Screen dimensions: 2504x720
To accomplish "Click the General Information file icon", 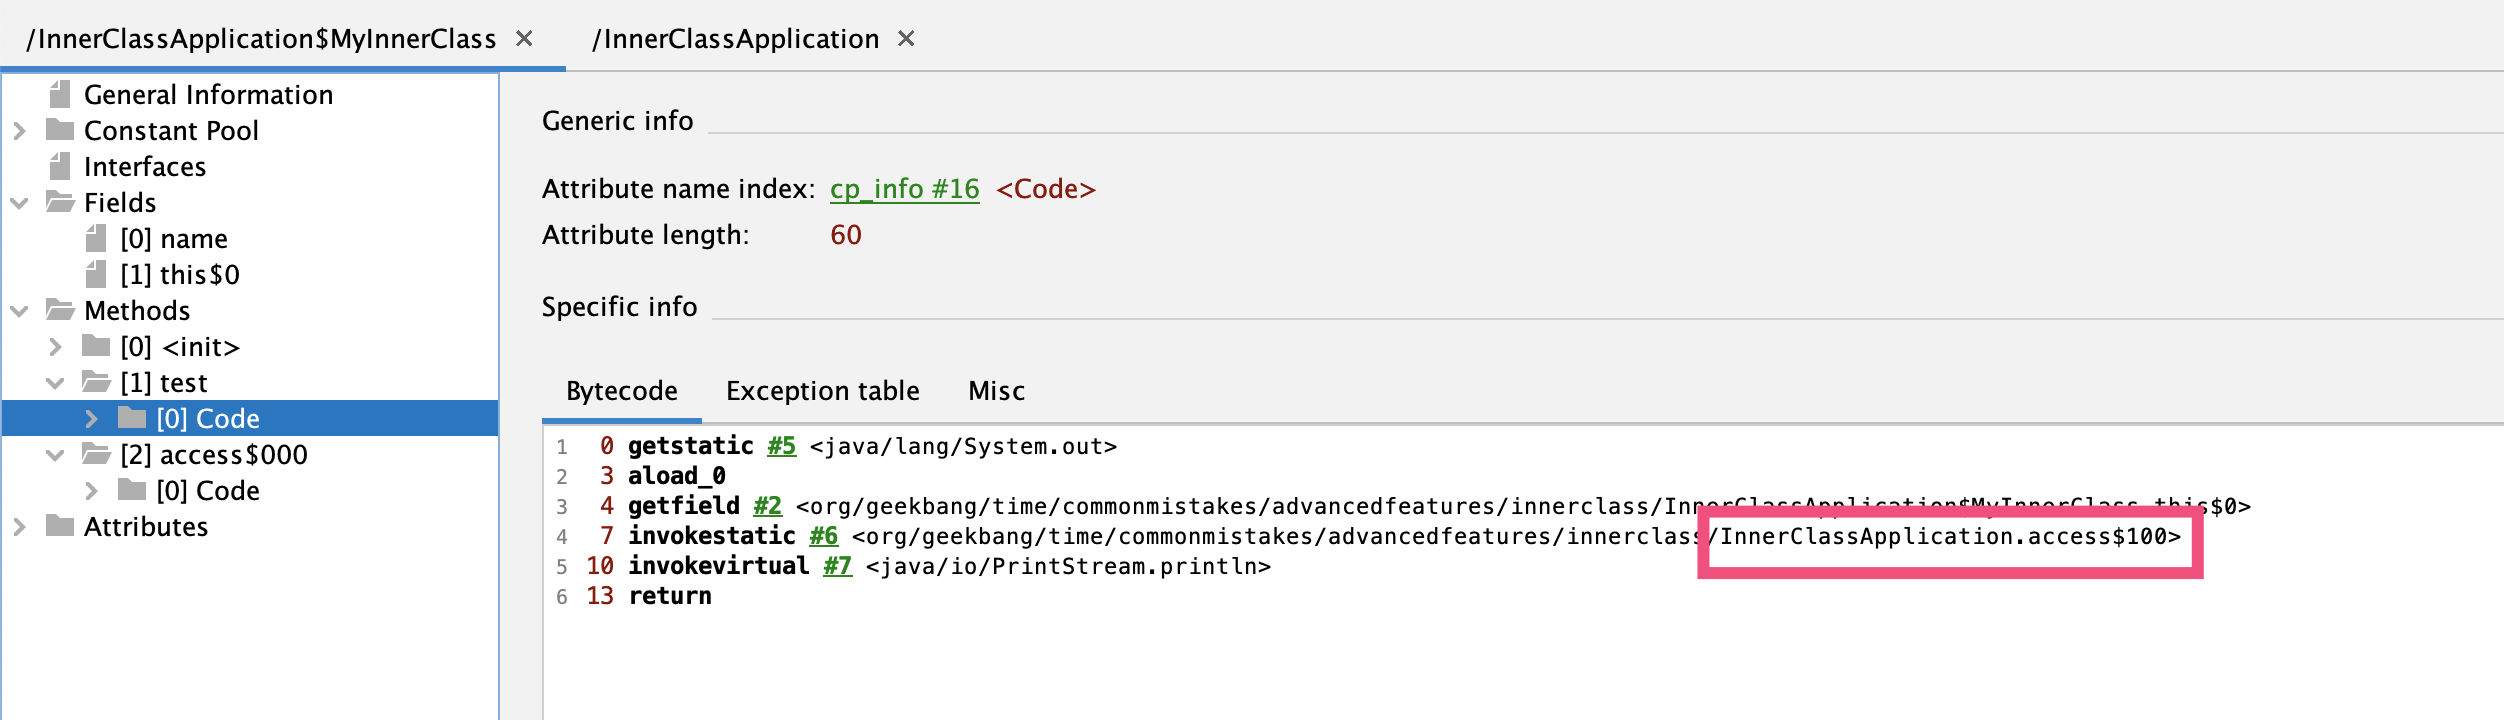I will pyautogui.click(x=60, y=95).
